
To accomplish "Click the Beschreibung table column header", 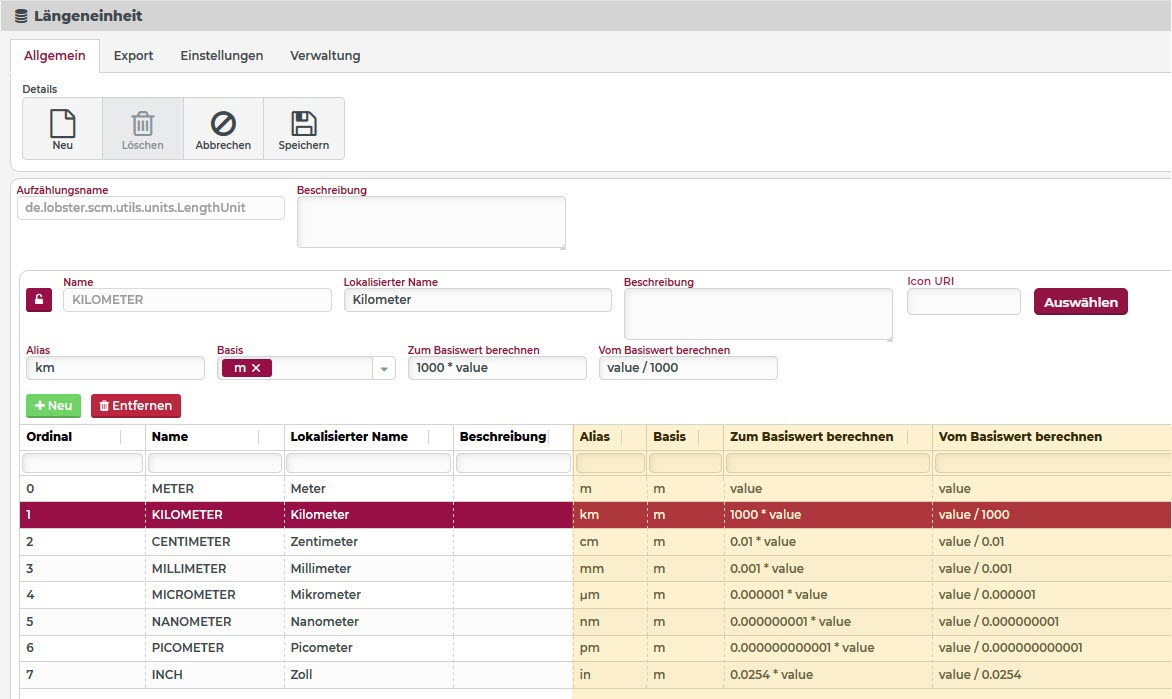I will [503, 437].
